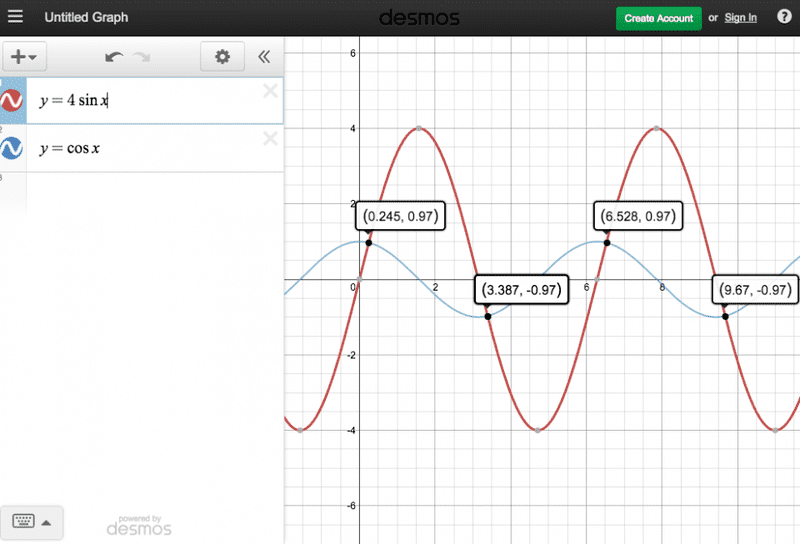Image resolution: width=800 pixels, height=544 pixels.
Task: Toggle visibility of blue cos x curve
Action: point(12,148)
